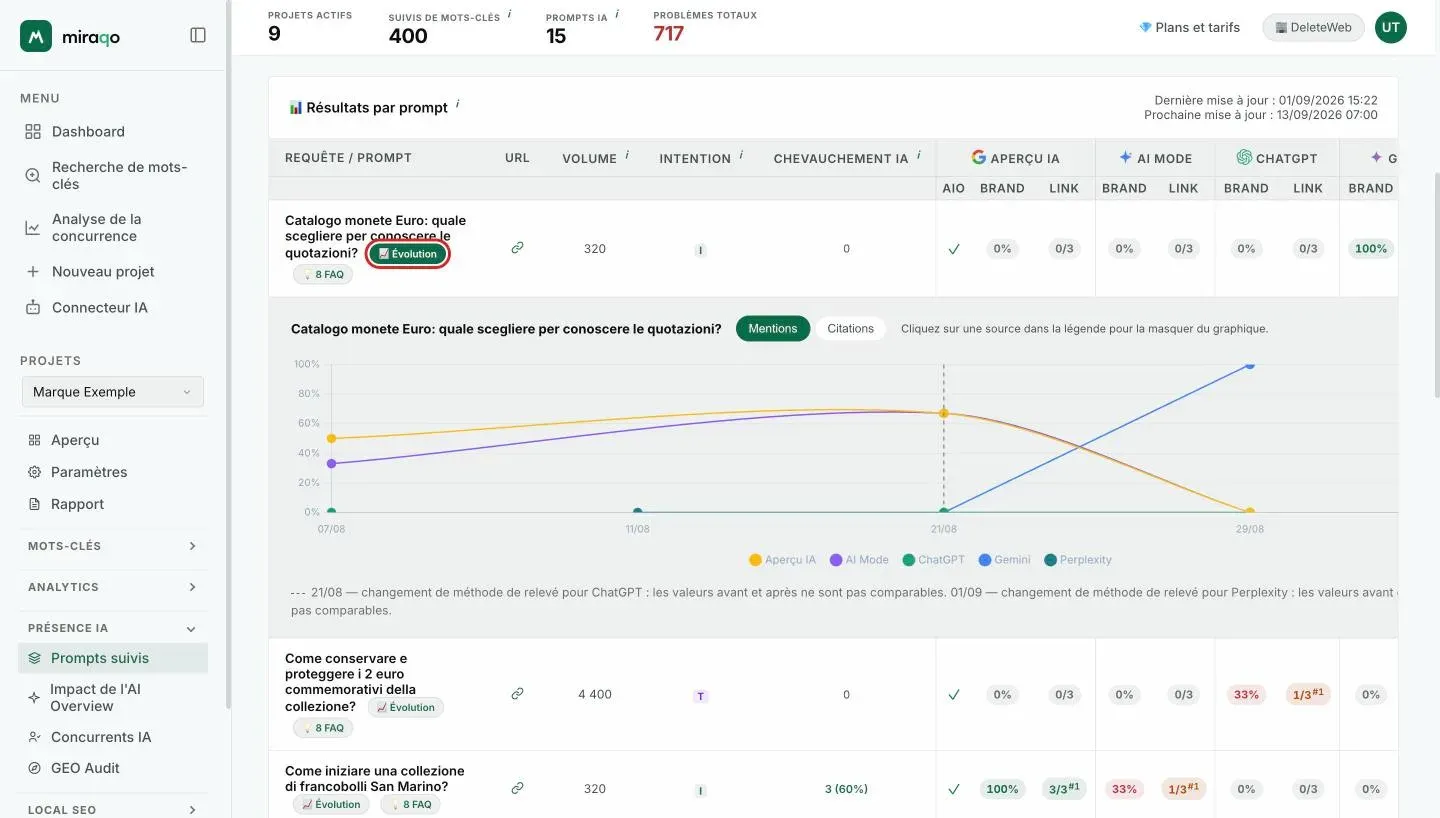
Task: Click the Chevauchement IA info icon
Action: pyautogui.click(x=918, y=155)
